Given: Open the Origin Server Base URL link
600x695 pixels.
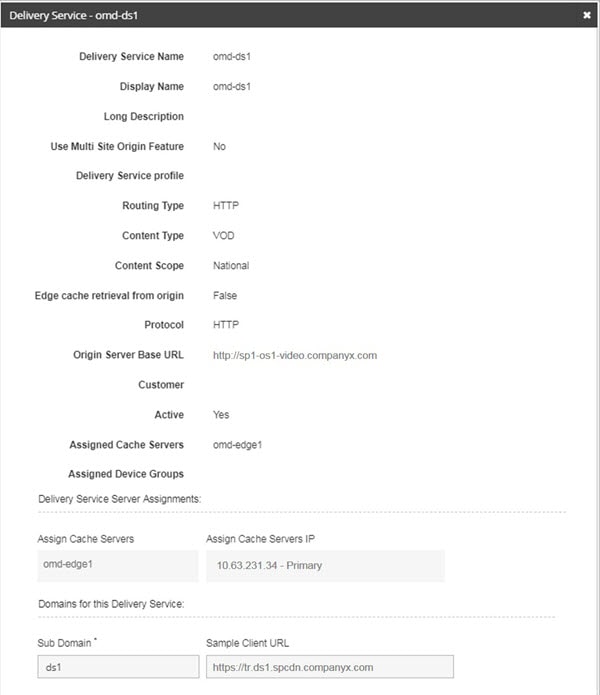Looking at the screenshot, I should 295,355.
